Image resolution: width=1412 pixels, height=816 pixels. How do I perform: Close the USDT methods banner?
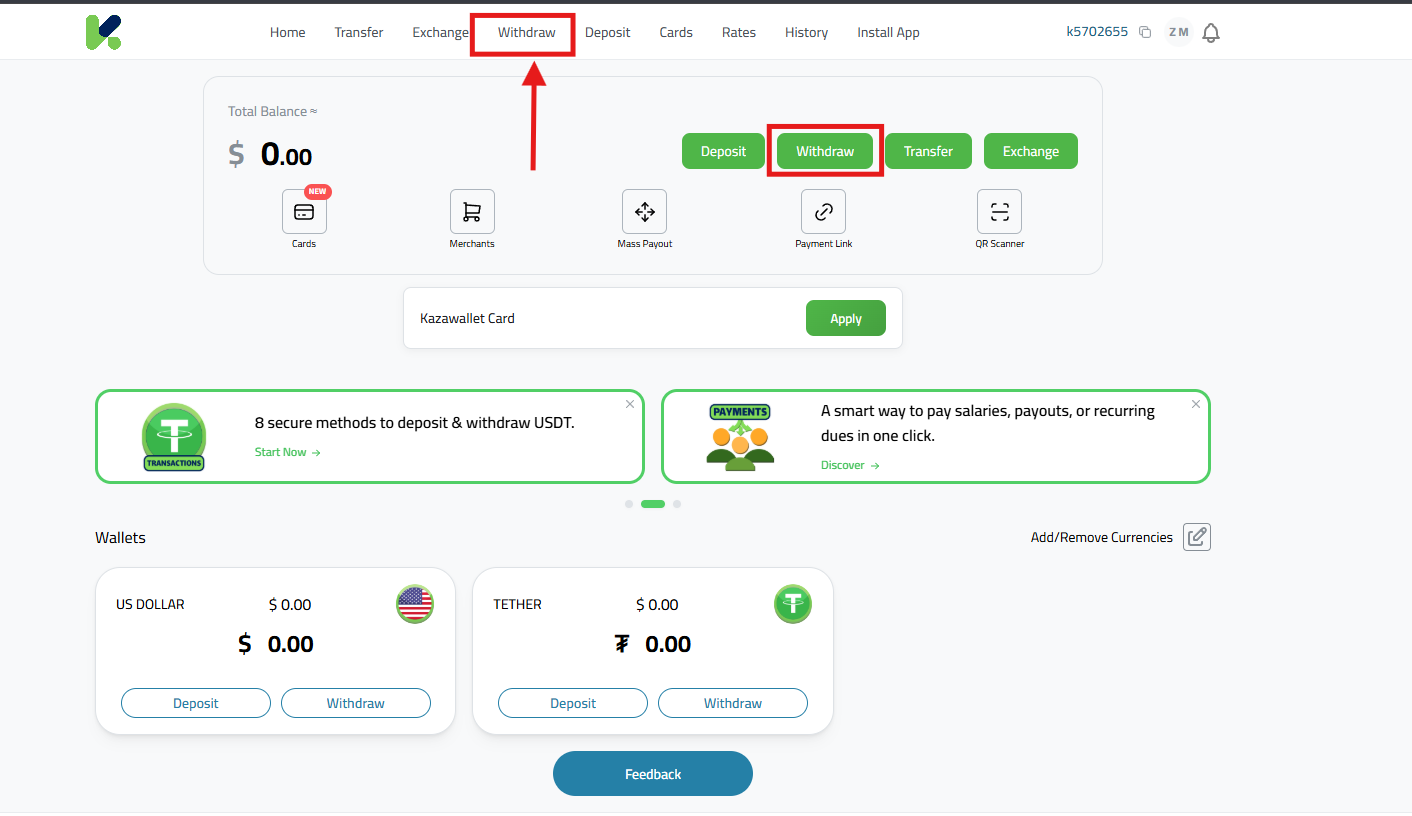coord(630,404)
